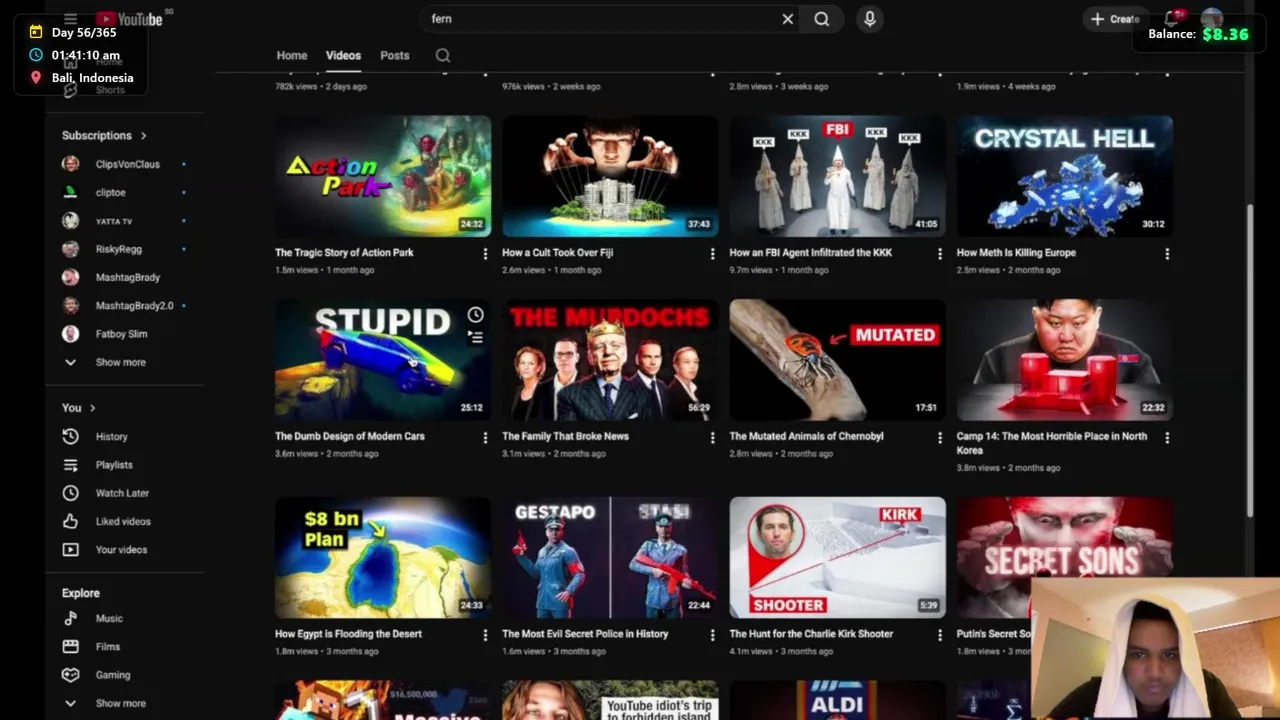Add Dumb Design video to Watch Later

click(x=475, y=315)
